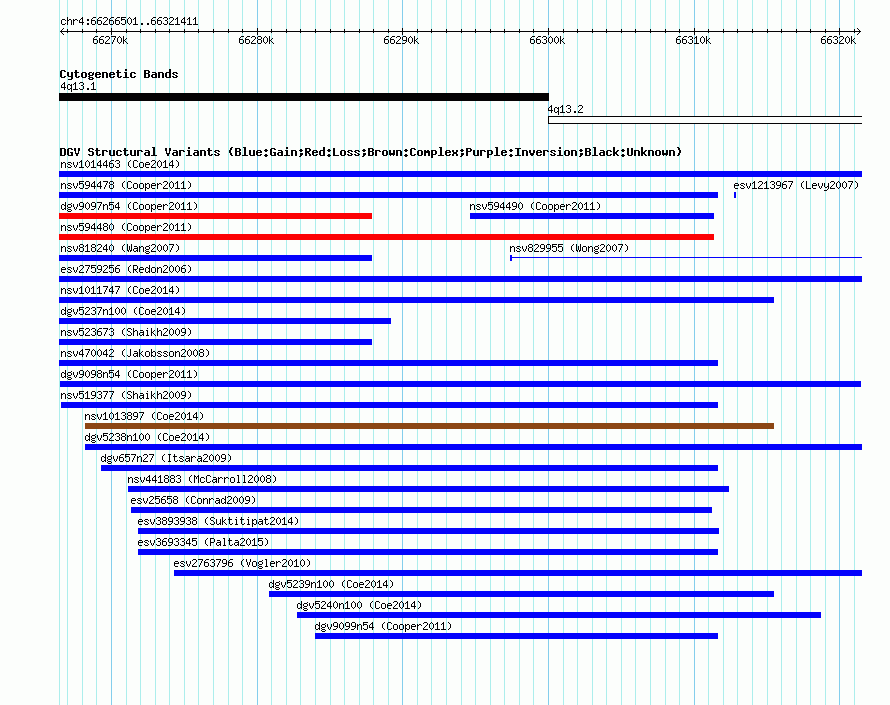Select the nsv829955 (Wong2007) label
The height and width of the screenshot is (705, 890).
pyautogui.click(x=569, y=249)
